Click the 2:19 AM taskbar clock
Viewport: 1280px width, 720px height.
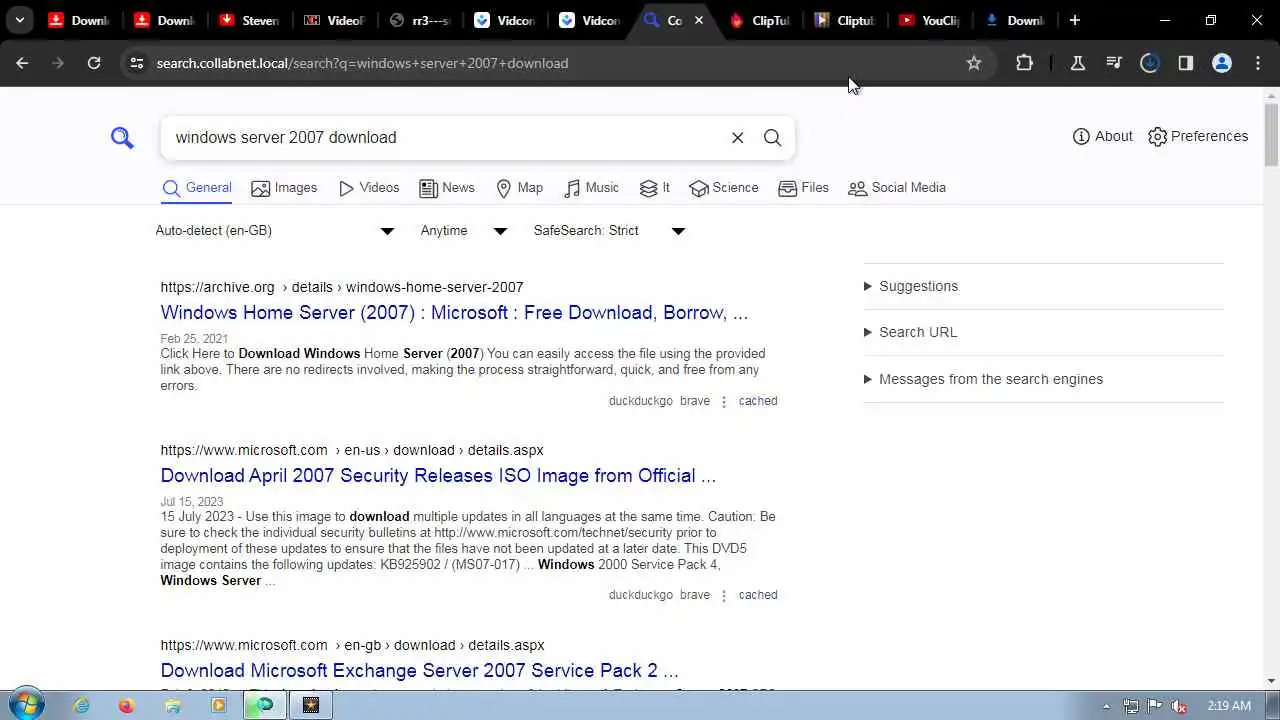[1229, 706]
